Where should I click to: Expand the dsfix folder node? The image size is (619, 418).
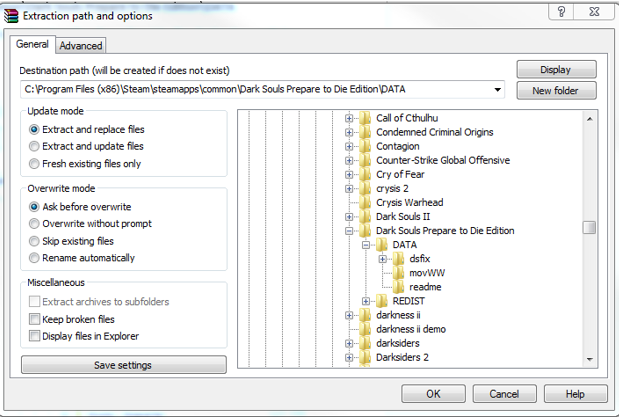[383, 259]
